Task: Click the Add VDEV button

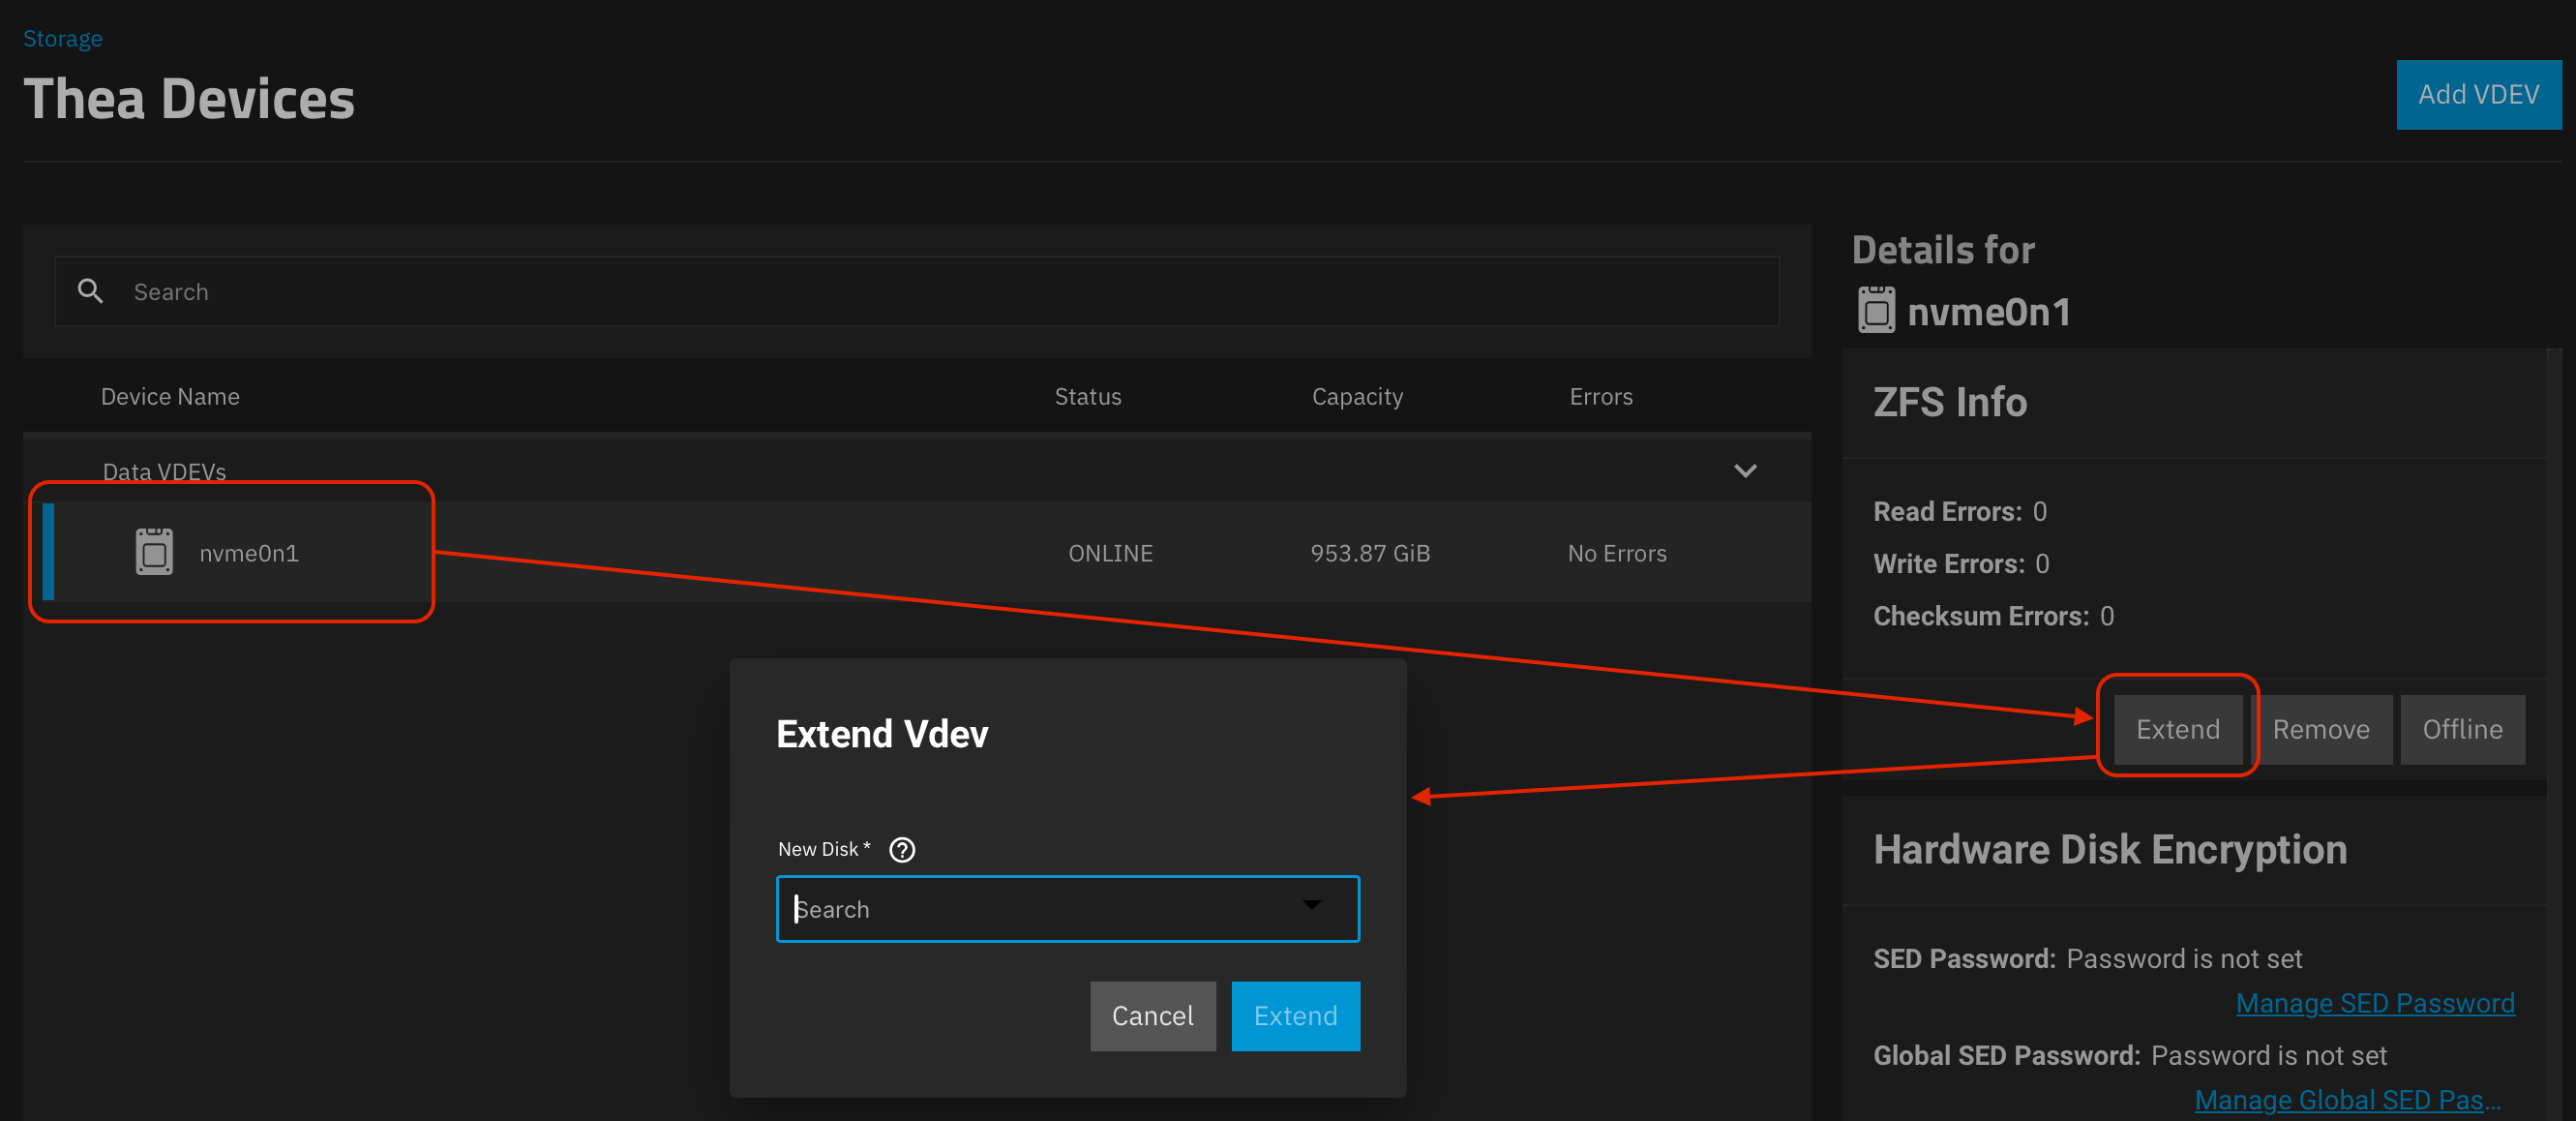Action: 2478,94
